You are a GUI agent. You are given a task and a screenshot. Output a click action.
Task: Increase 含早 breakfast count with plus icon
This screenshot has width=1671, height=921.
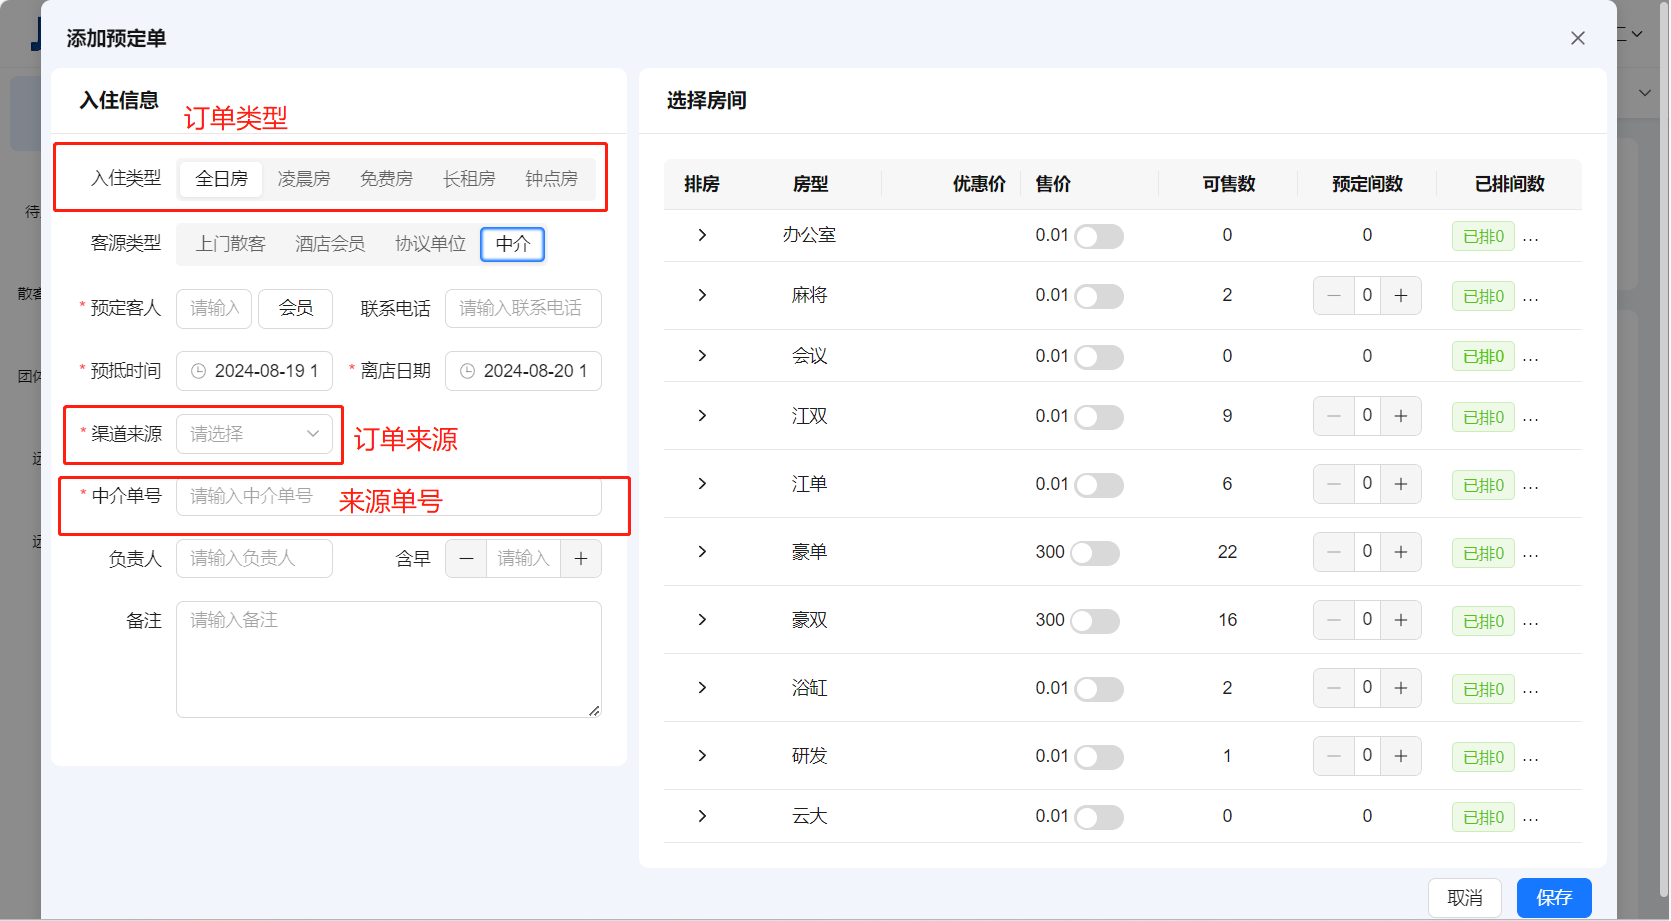click(x=581, y=559)
